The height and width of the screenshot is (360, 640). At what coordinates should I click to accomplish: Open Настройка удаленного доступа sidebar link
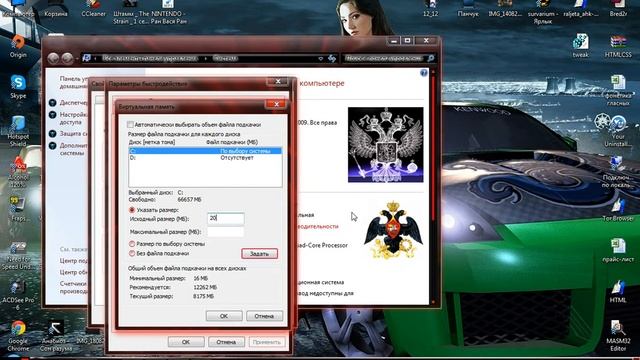[x=73, y=118]
